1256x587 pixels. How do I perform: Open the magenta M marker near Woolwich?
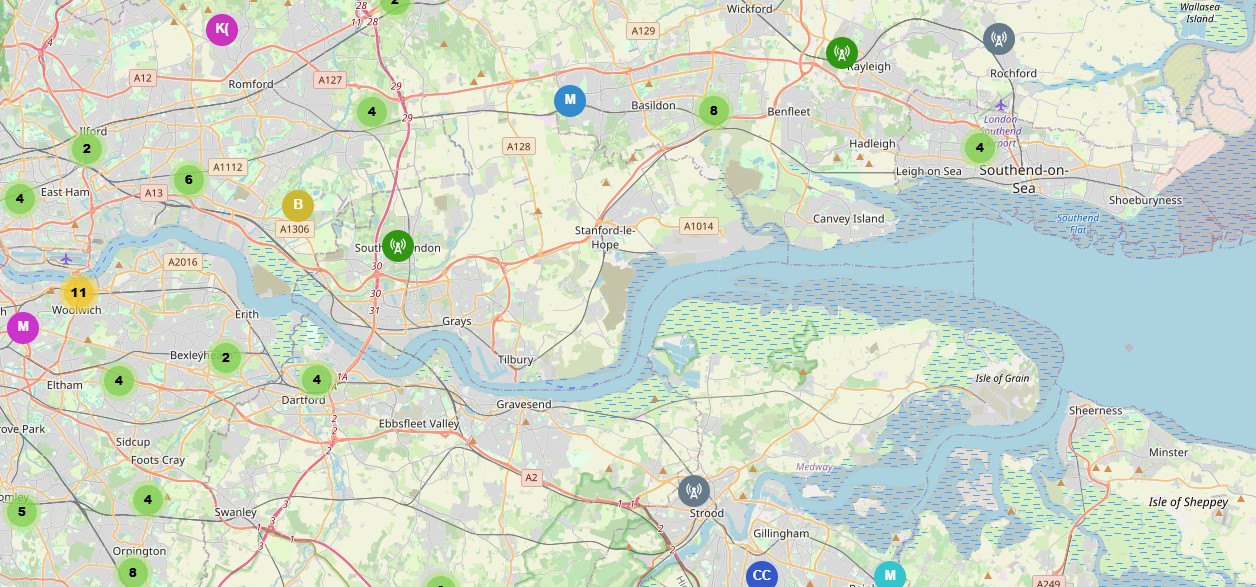click(22, 327)
